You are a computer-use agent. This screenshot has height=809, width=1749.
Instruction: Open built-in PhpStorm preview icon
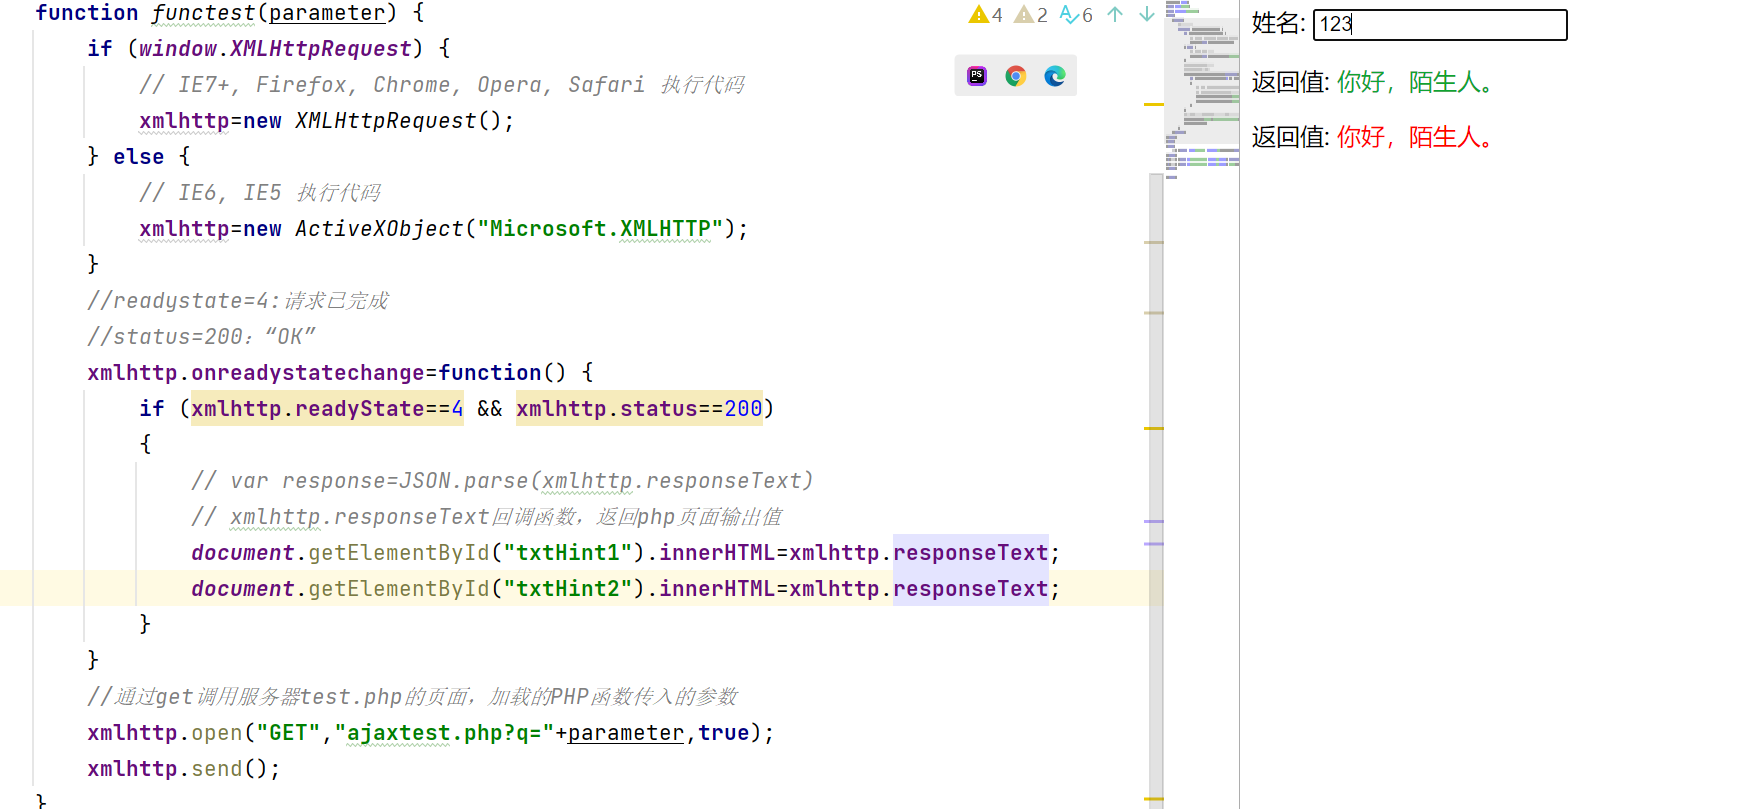pos(977,76)
